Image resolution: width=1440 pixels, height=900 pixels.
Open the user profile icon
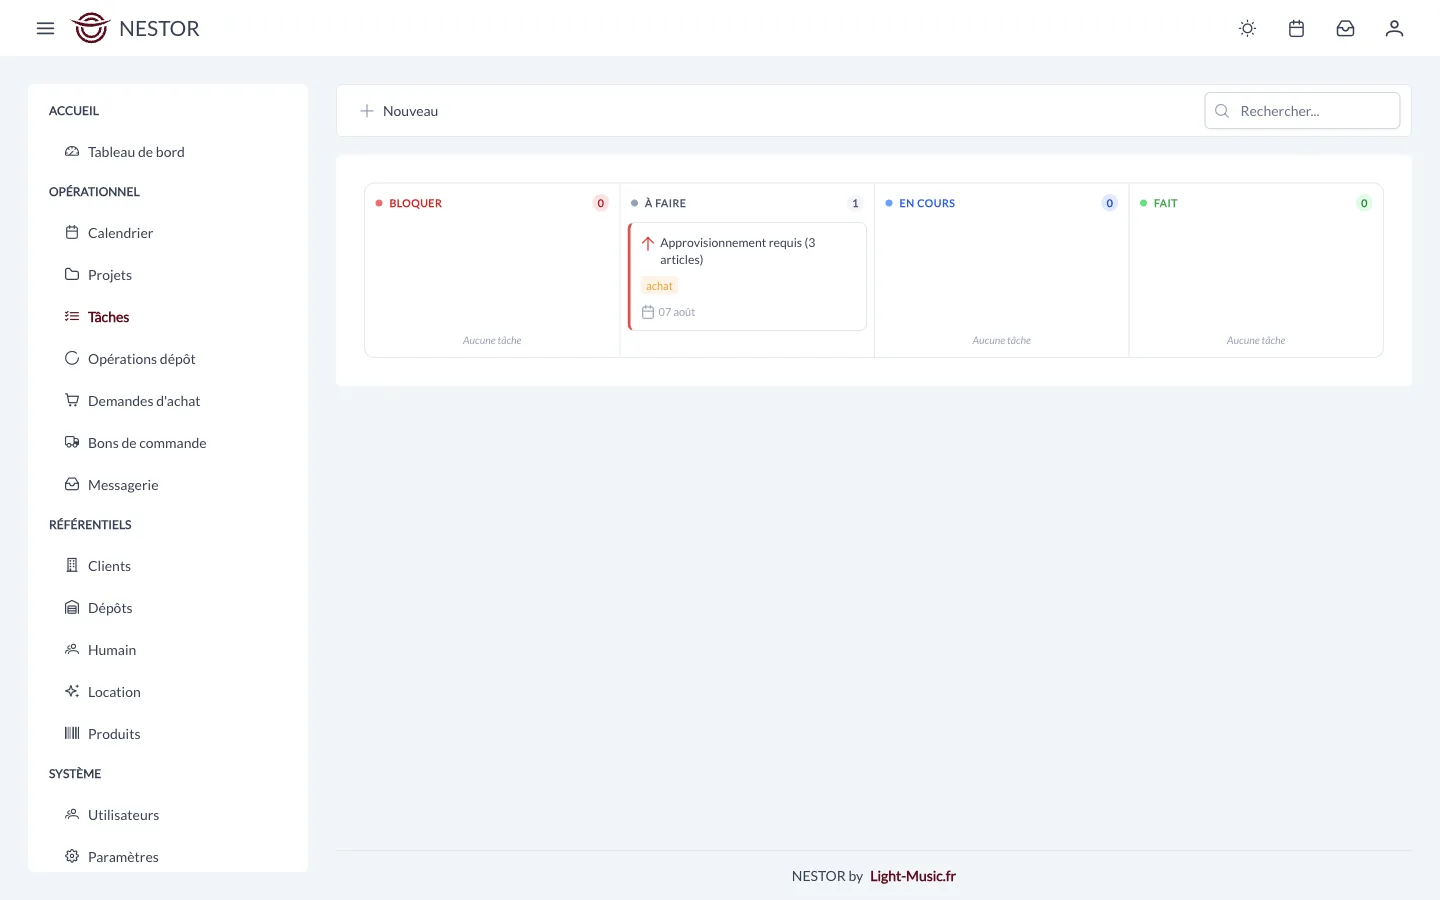point(1394,28)
